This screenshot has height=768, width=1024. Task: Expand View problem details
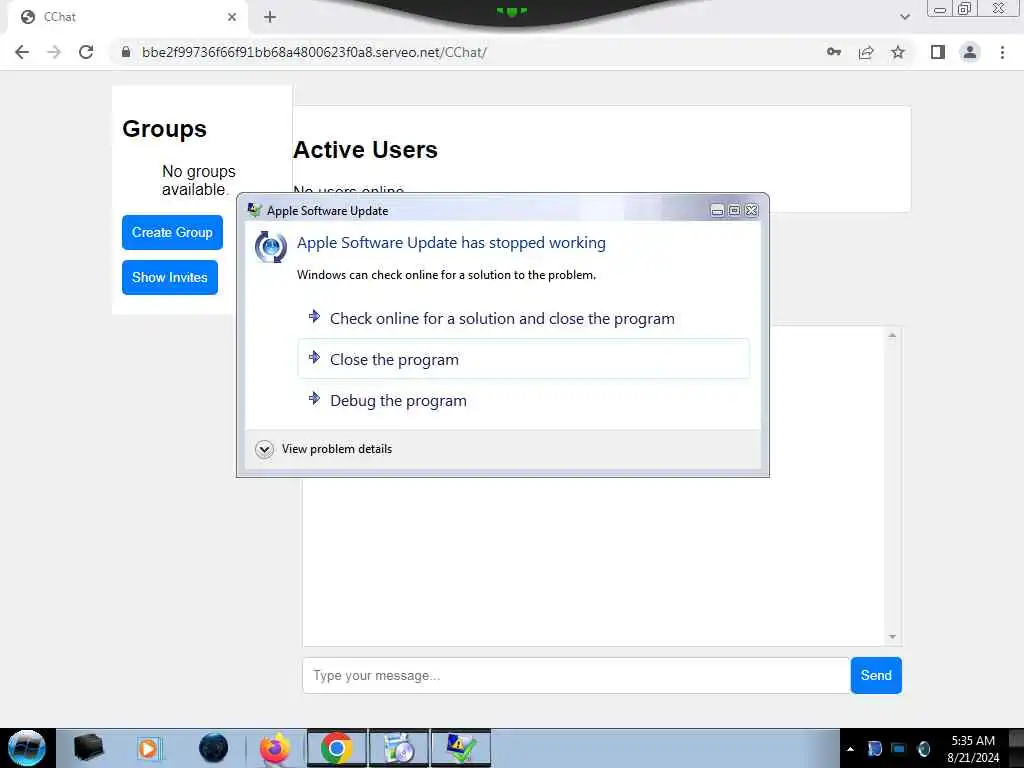point(324,449)
